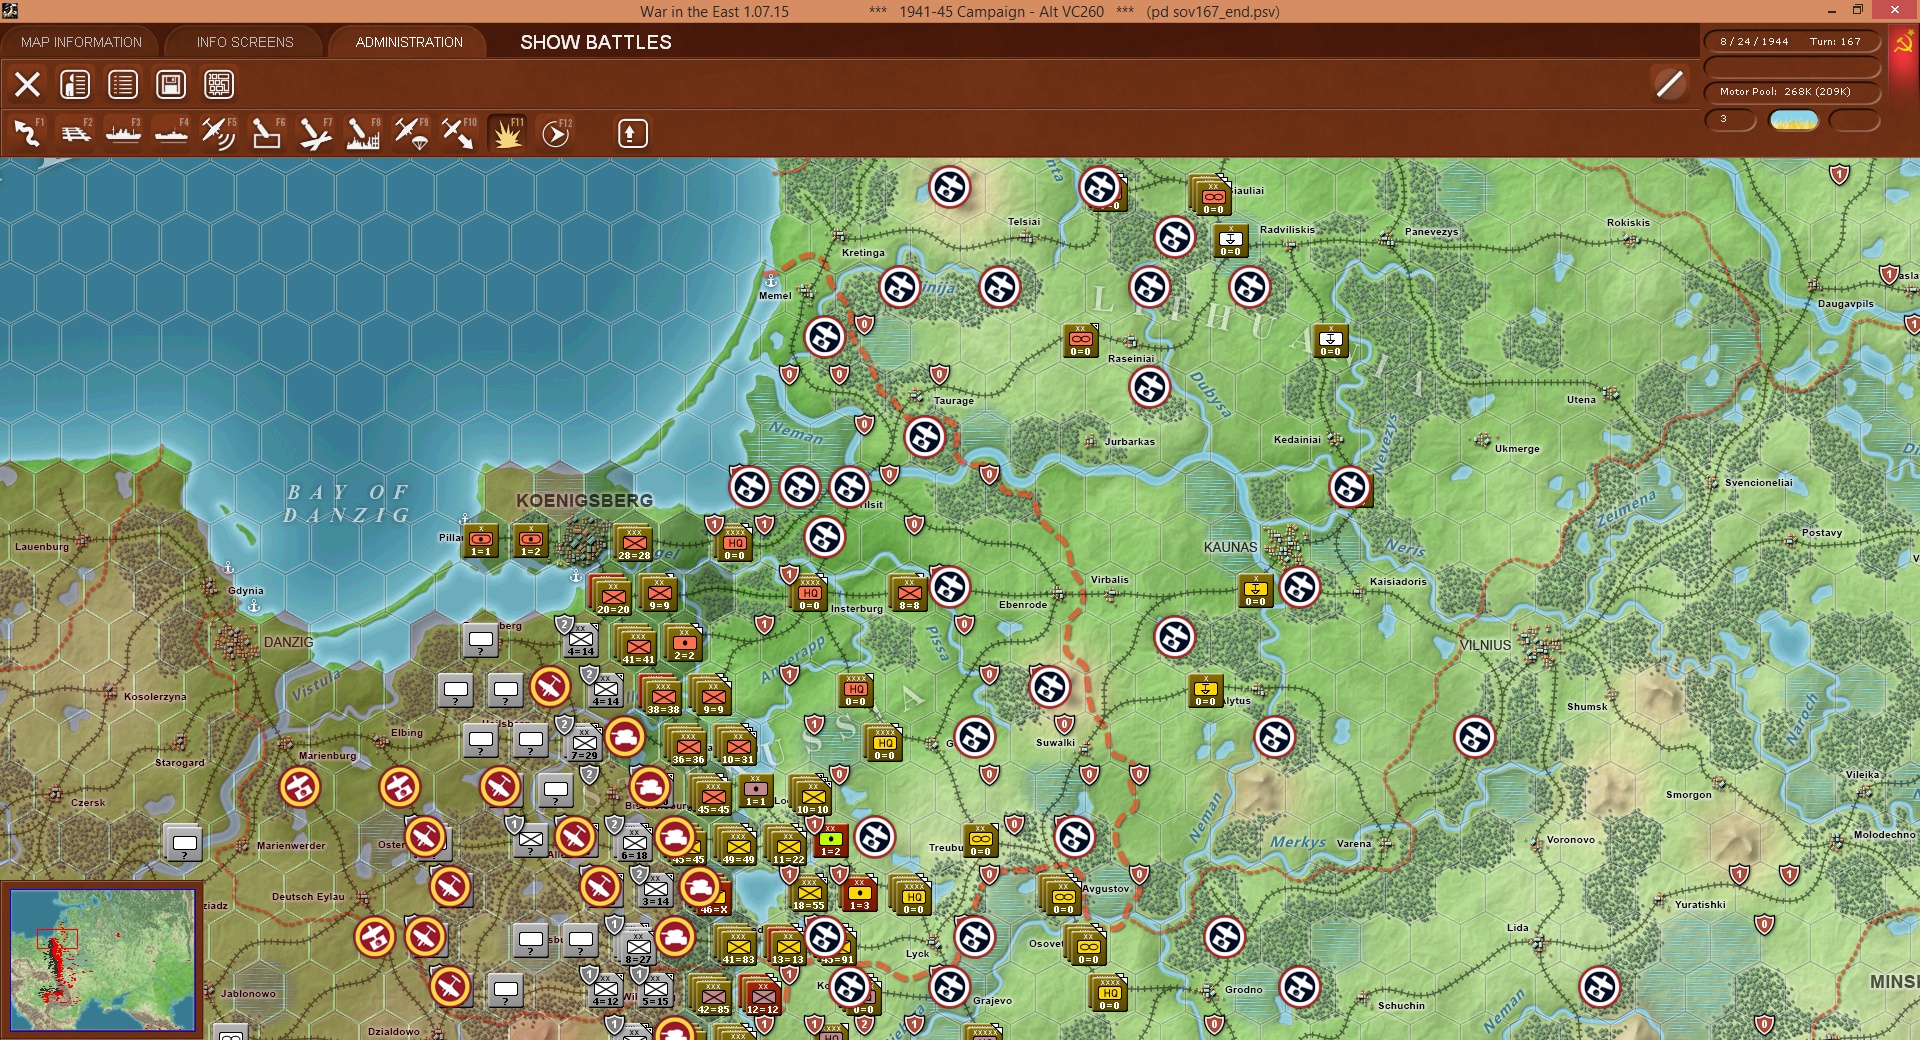Select the ADMINISTRATION tab
This screenshot has height=1040, width=1920.
click(409, 42)
